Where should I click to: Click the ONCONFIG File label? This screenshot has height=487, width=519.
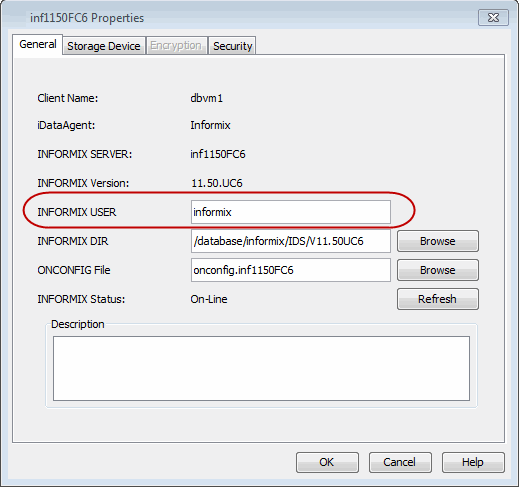pyautogui.click(x=74, y=270)
